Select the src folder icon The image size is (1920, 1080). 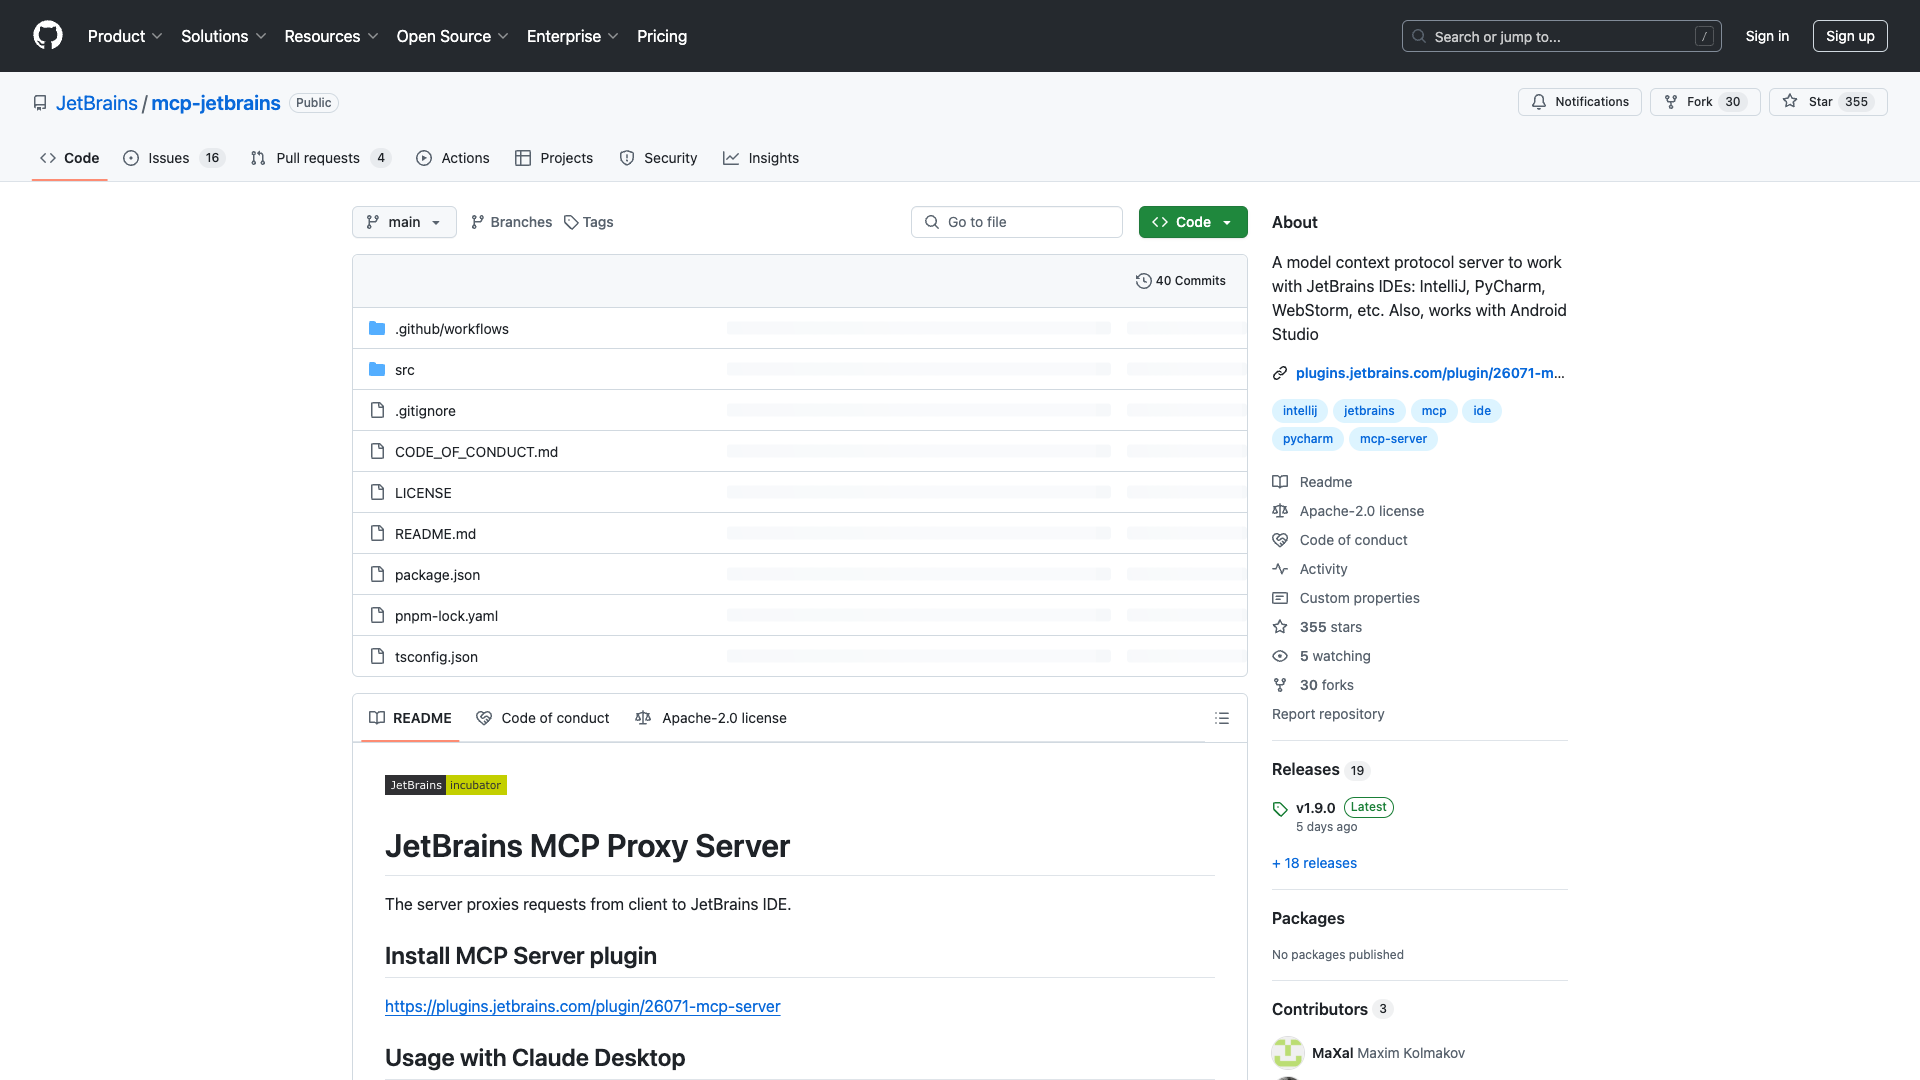(x=377, y=369)
